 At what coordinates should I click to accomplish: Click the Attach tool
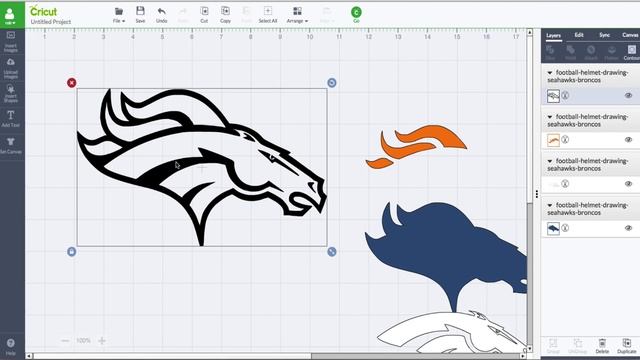(x=591, y=53)
